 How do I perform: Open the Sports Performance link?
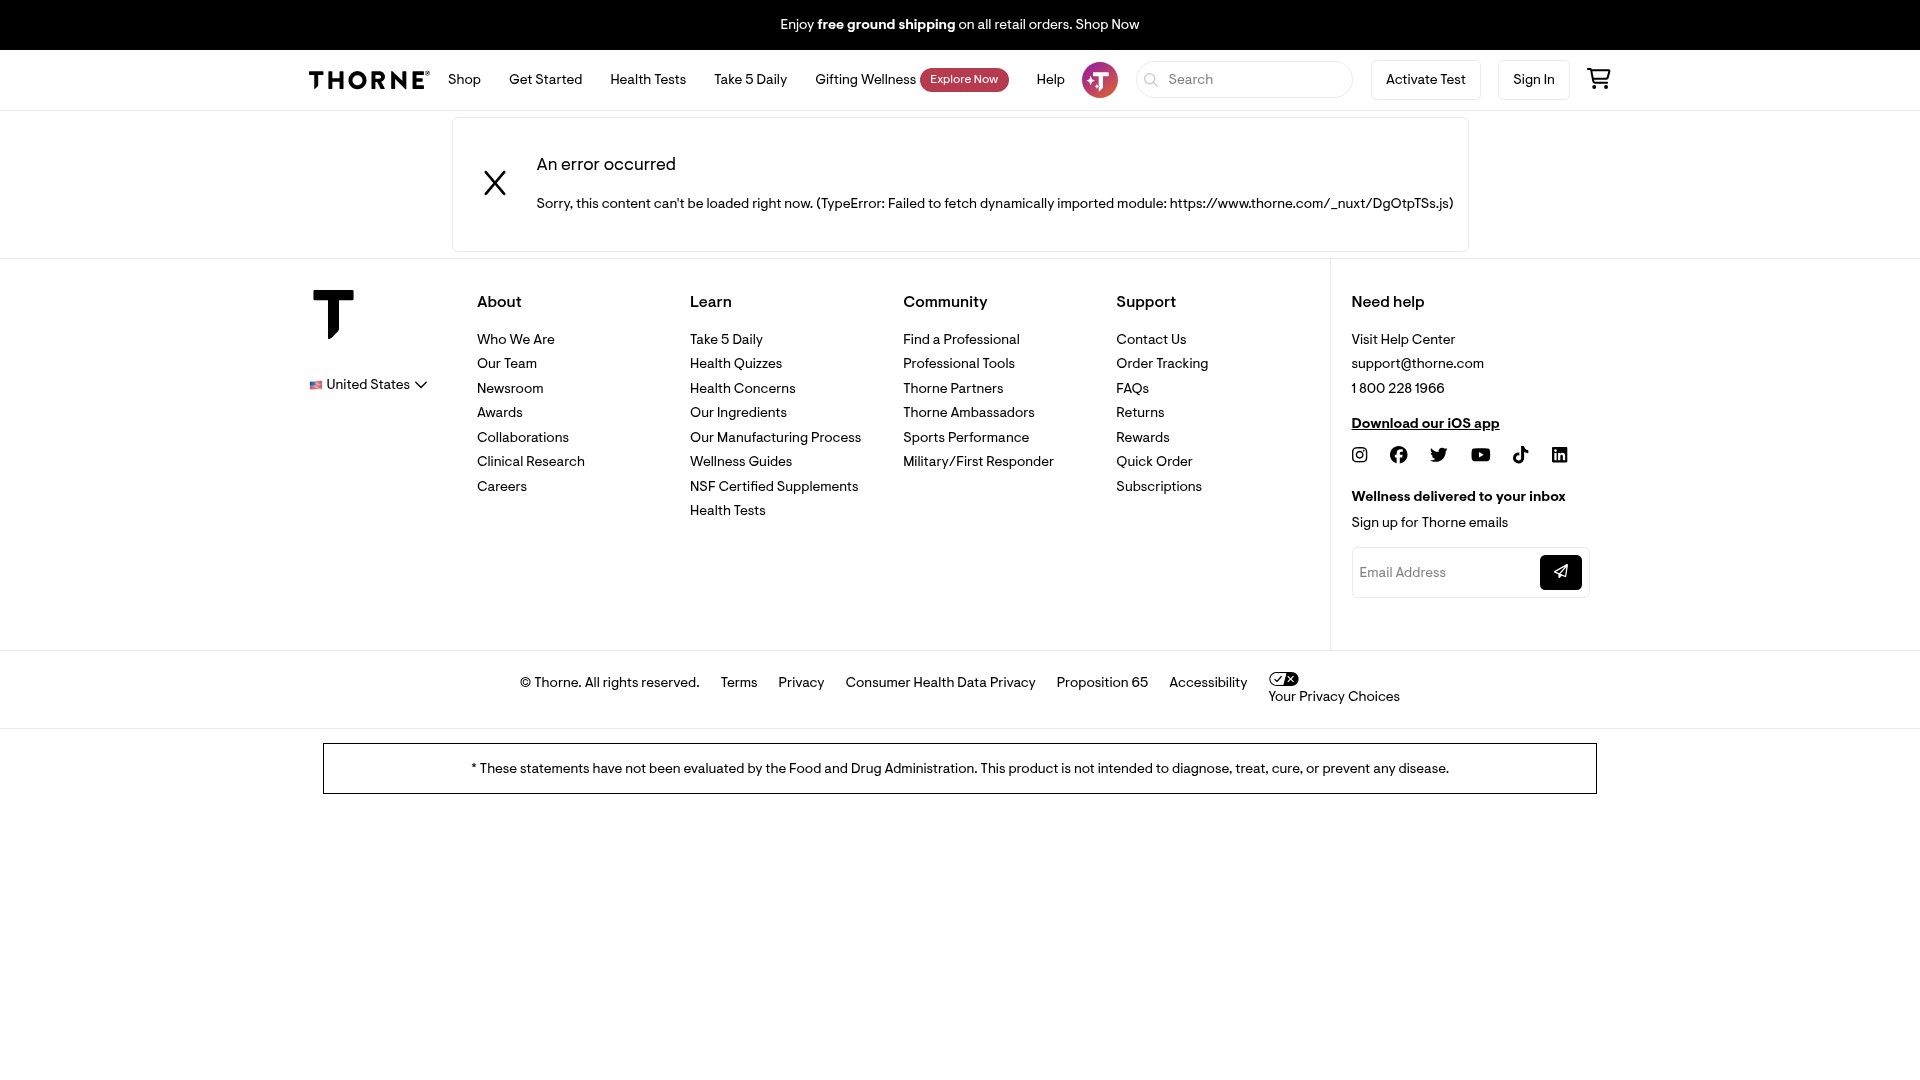point(965,438)
